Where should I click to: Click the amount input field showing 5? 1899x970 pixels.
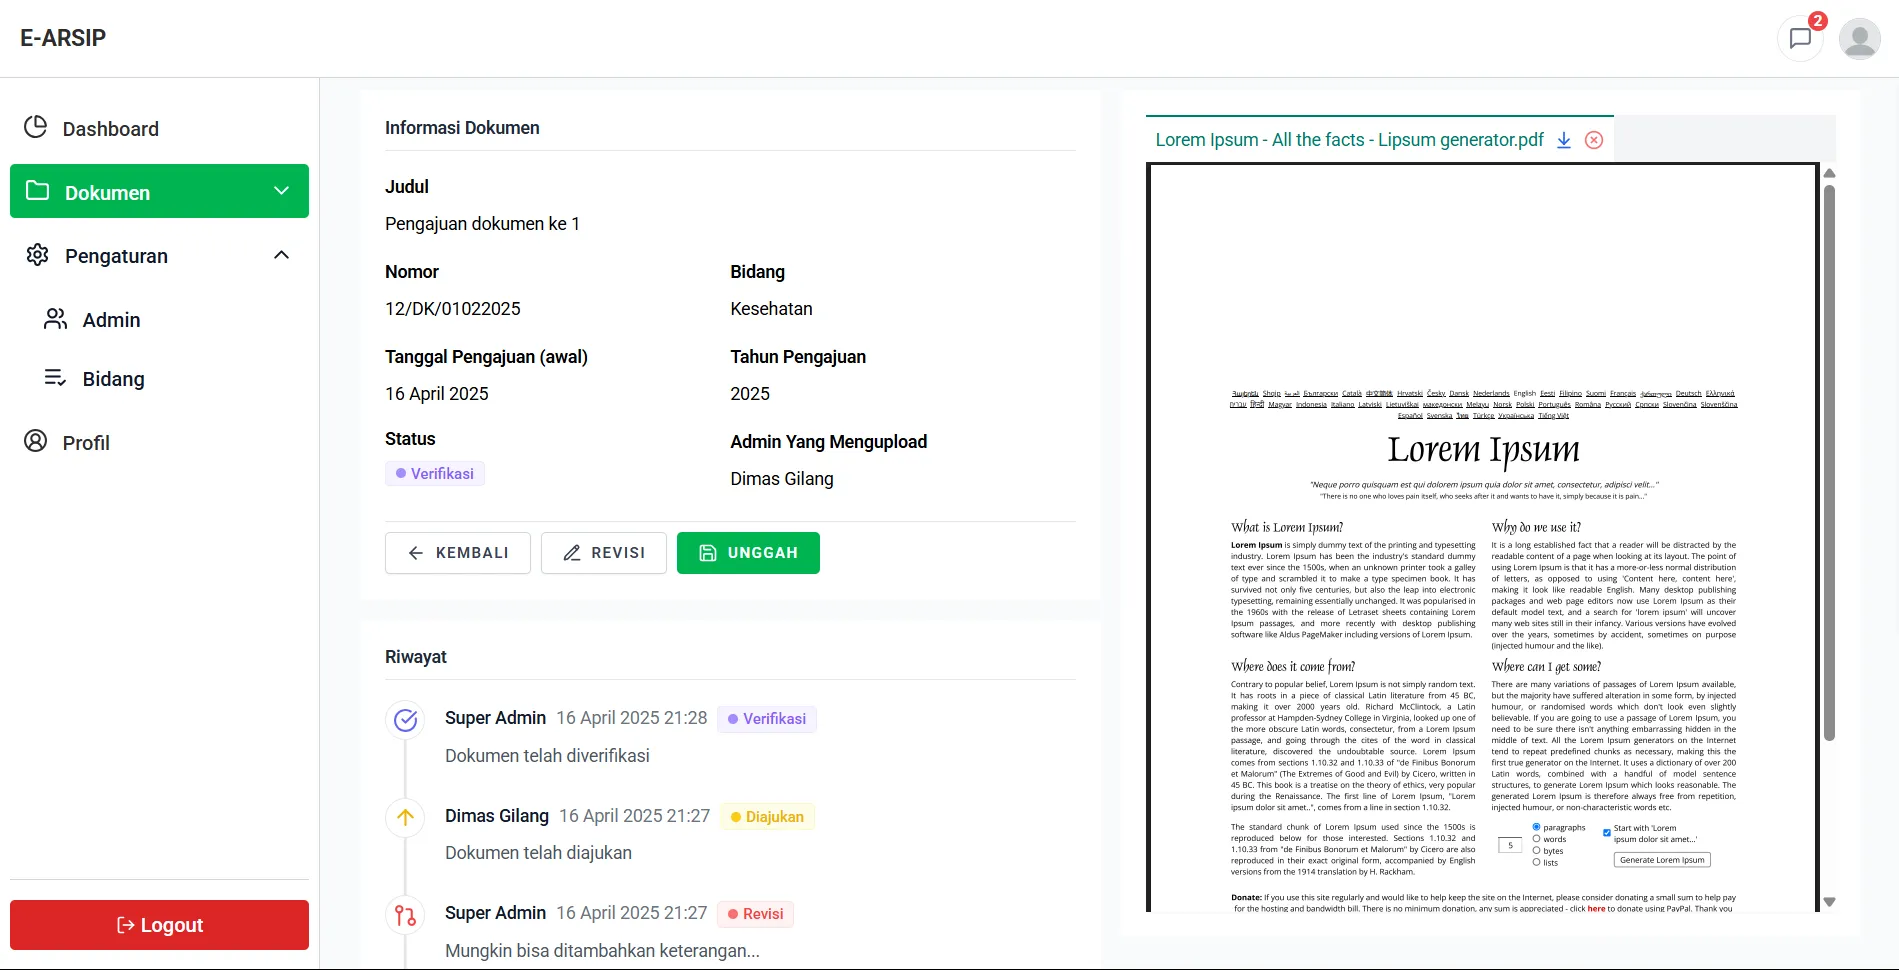[x=1510, y=846]
